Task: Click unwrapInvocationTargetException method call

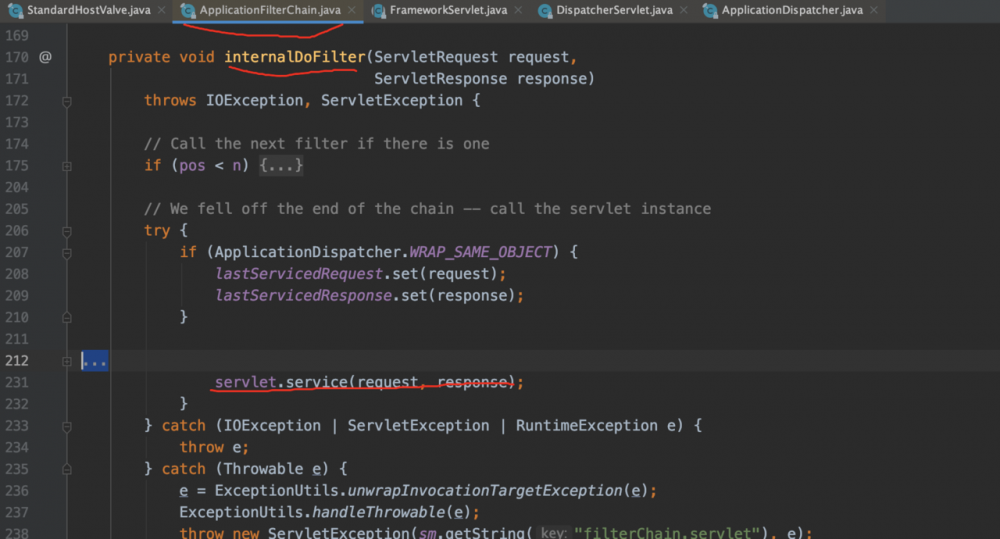Action: pos(484,491)
